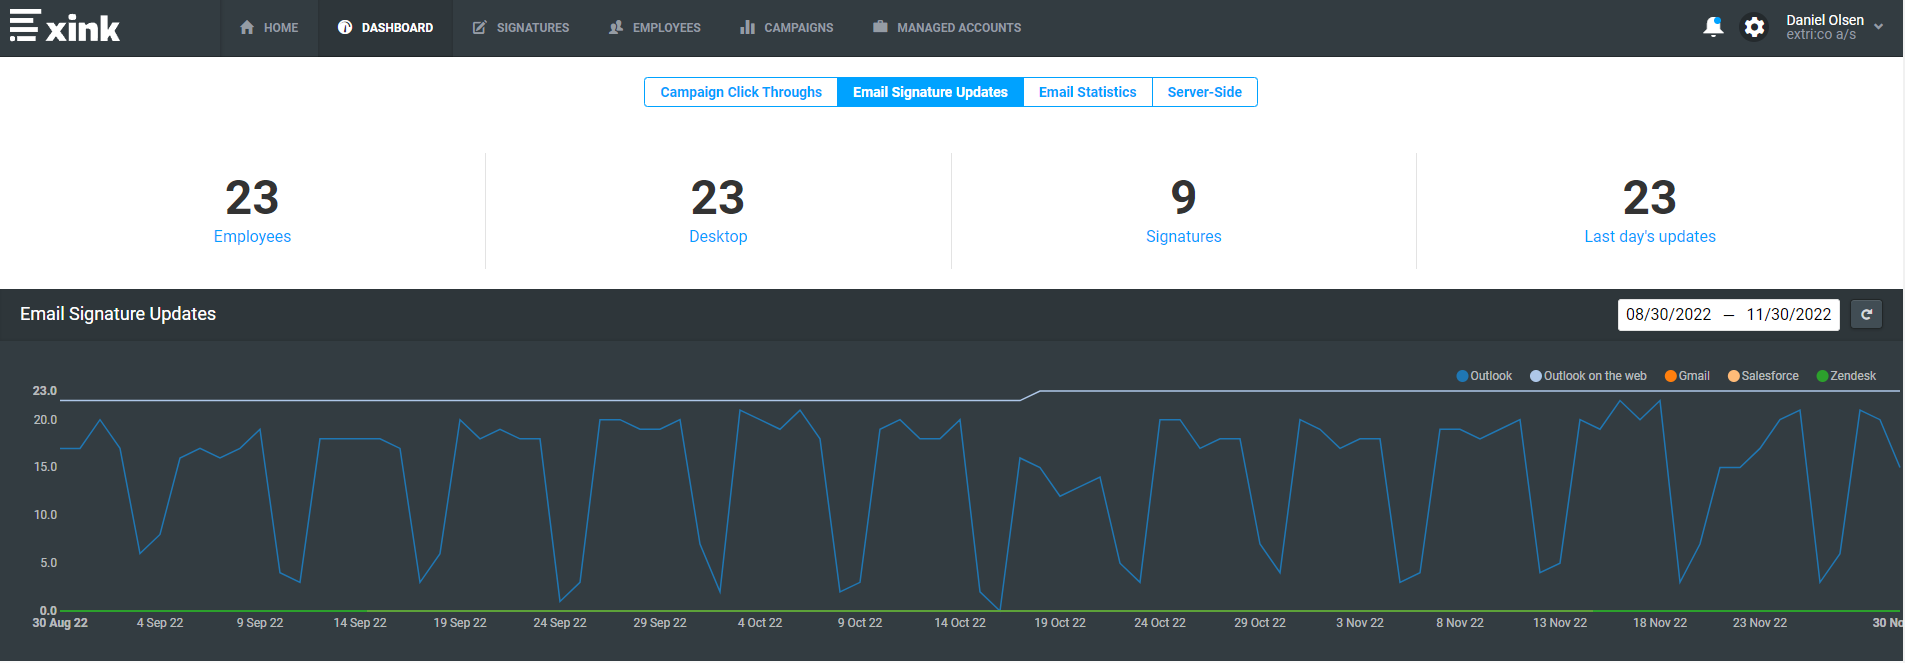
Task: Click the Last day's updates link
Action: pyautogui.click(x=1649, y=237)
